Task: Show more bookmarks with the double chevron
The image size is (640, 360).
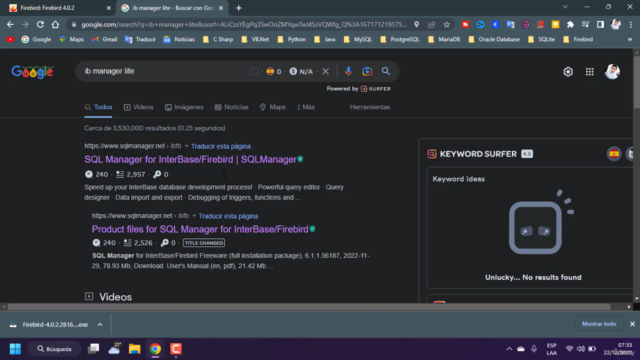Action: 630,39
